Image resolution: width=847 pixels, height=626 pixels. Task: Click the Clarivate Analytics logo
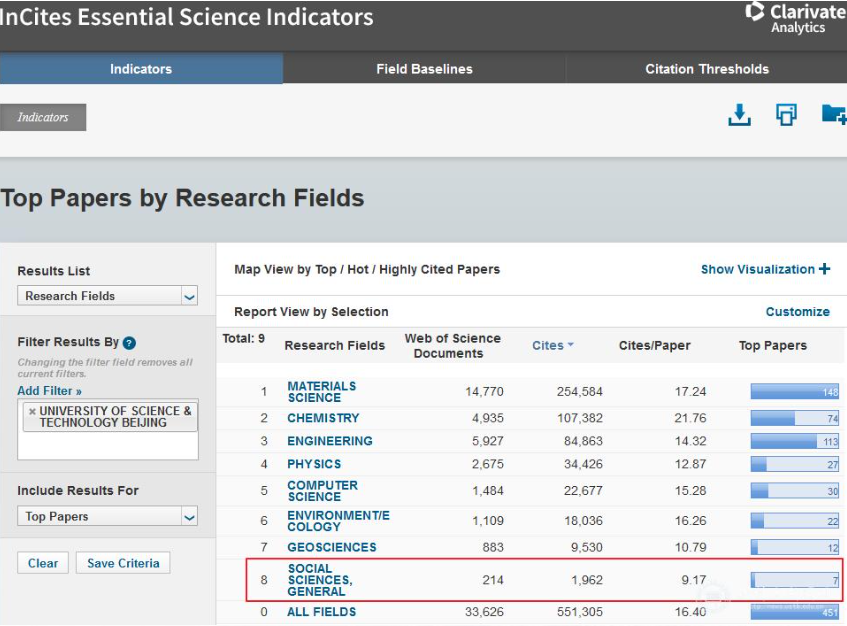tap(795, 18)
